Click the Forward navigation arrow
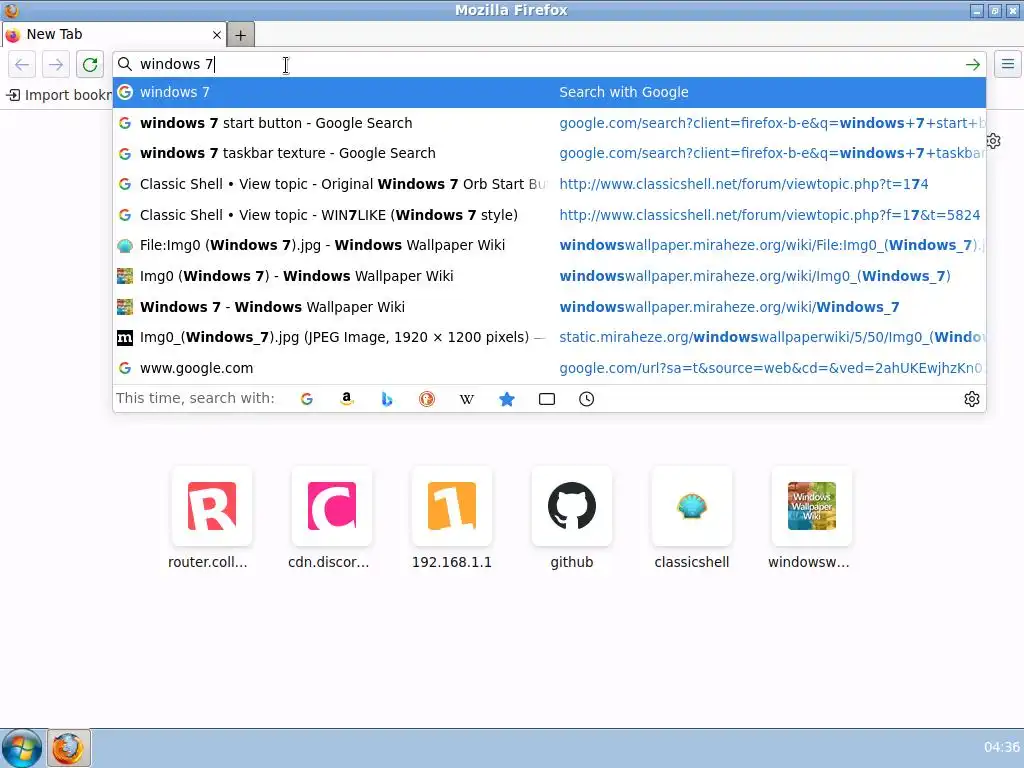1024x768 pixels. [x=56, y=65]
